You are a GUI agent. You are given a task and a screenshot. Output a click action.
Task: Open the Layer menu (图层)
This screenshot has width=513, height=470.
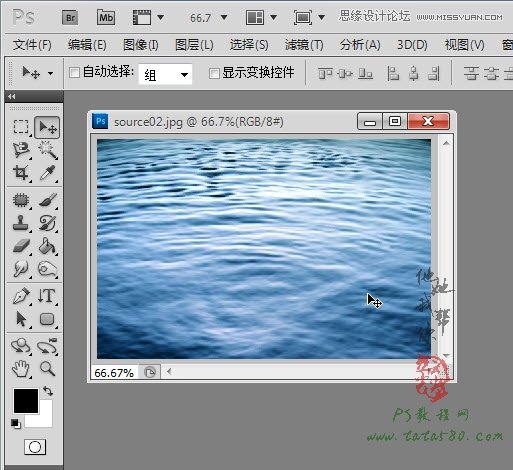click(194, 45)
